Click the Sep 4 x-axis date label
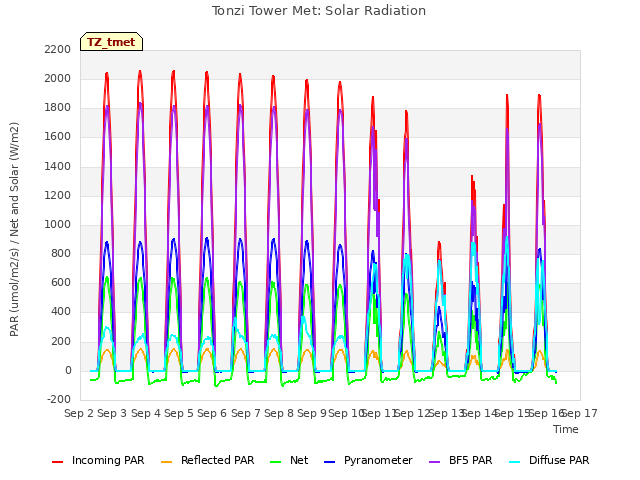The height and width of the screenshot is (480, 640). 146,413
